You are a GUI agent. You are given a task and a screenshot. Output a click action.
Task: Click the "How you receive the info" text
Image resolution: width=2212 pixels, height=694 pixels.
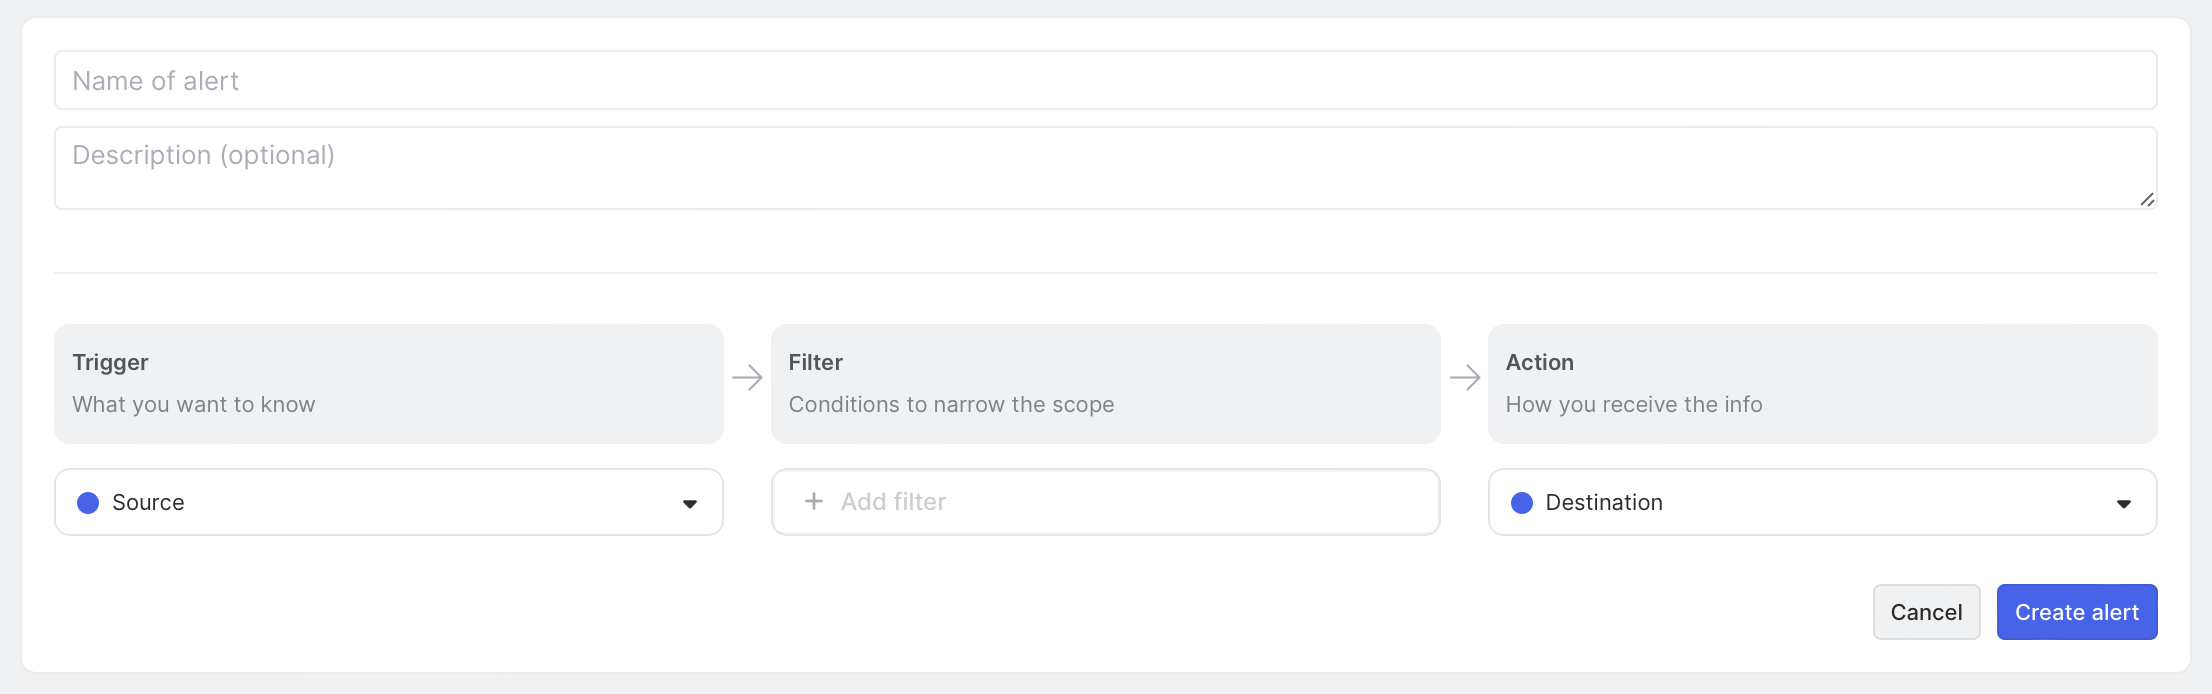pos(1634,405)
